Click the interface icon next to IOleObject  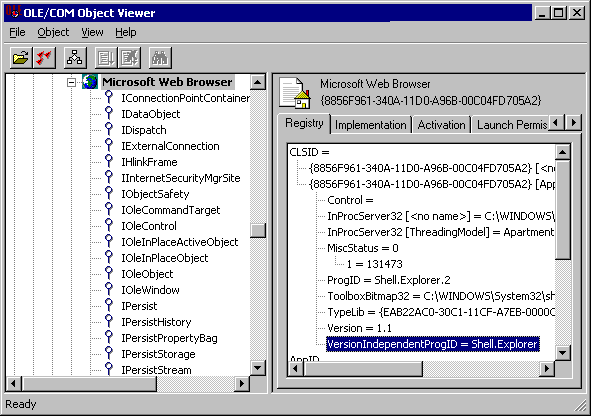(109, 273)
